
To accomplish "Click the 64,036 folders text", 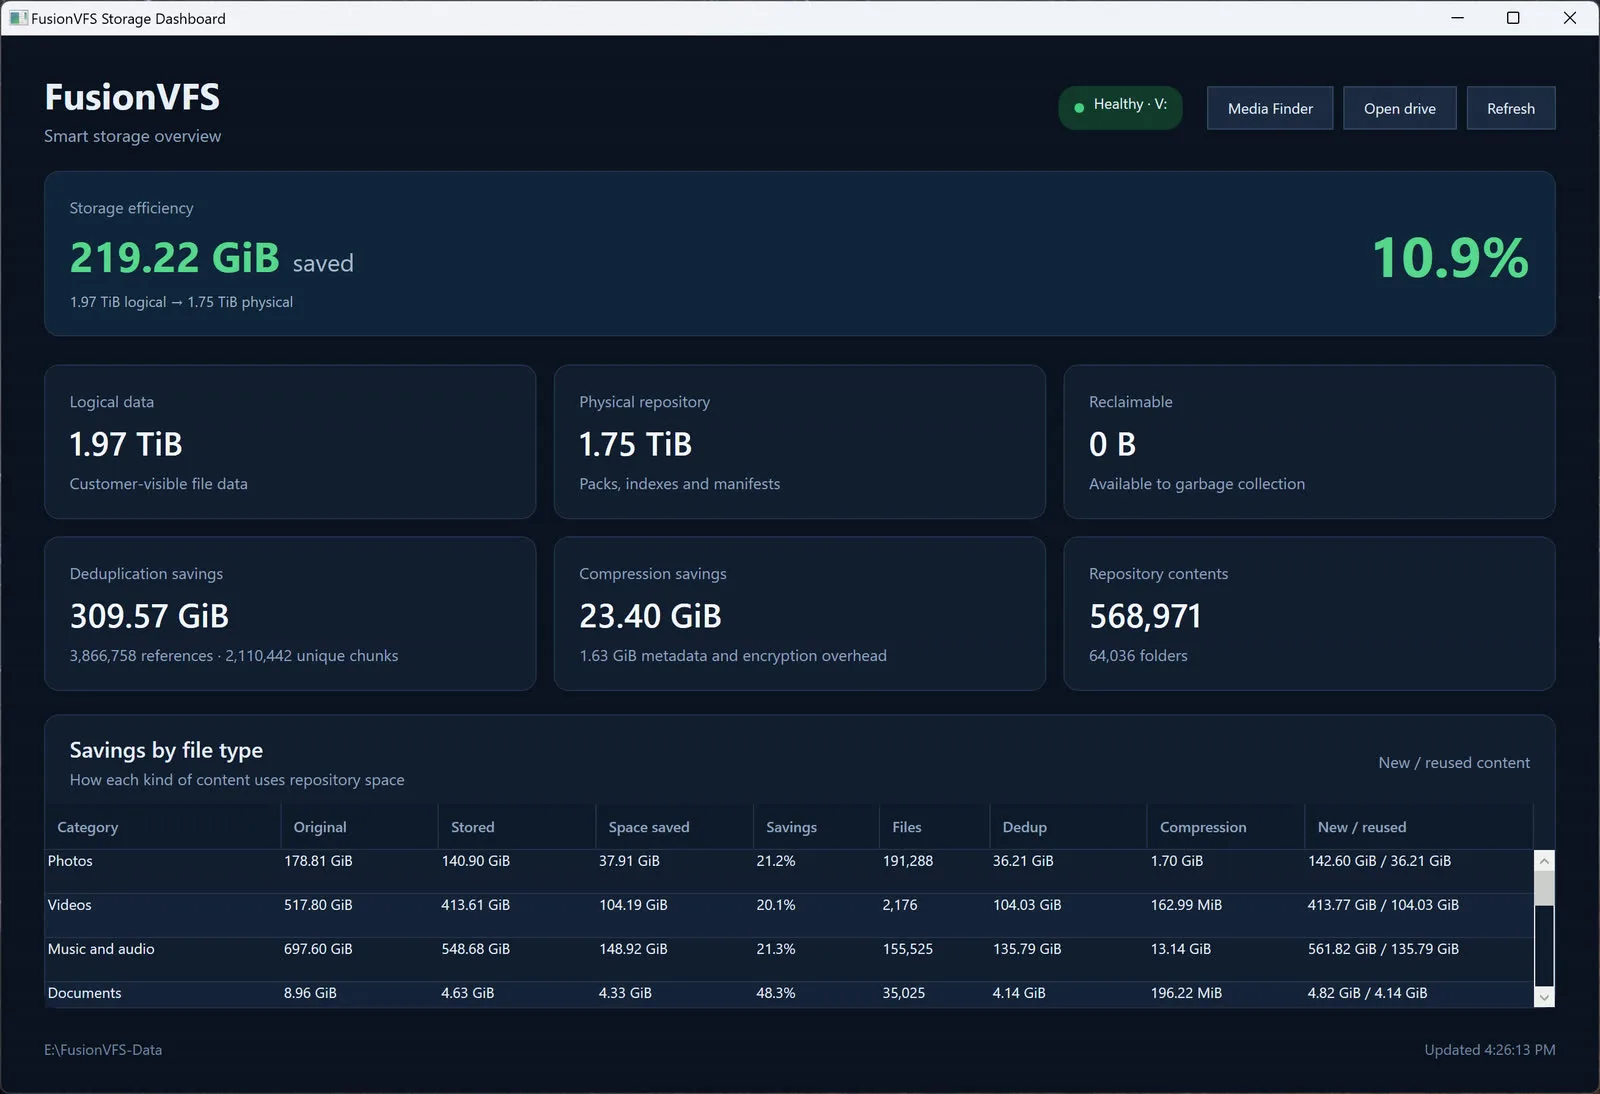I will pos(1138,656).
